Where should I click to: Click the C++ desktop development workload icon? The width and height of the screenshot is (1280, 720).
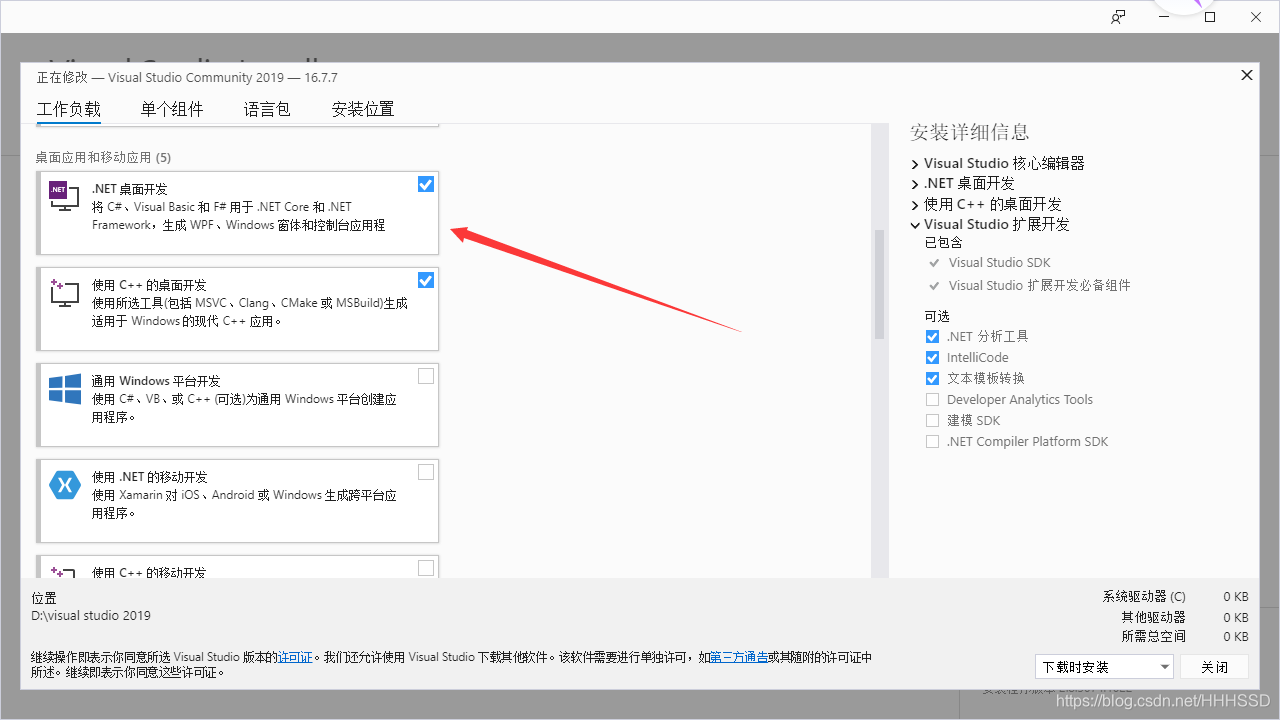[64, 292]
